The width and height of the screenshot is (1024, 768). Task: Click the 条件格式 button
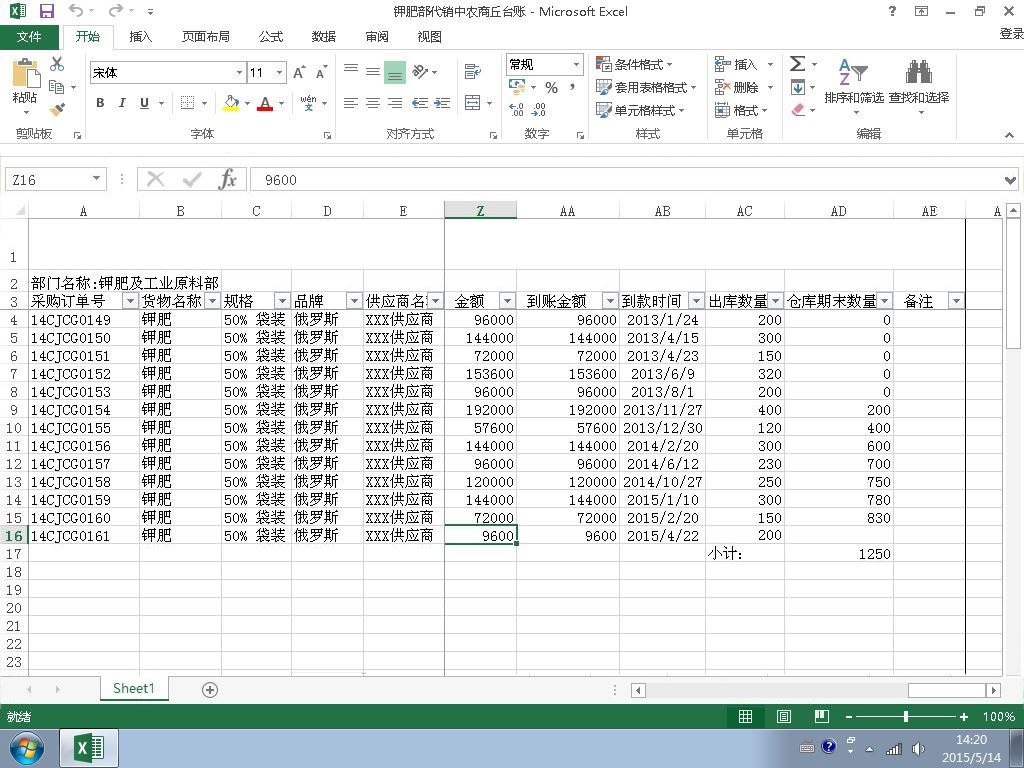(x=634, y=64)
